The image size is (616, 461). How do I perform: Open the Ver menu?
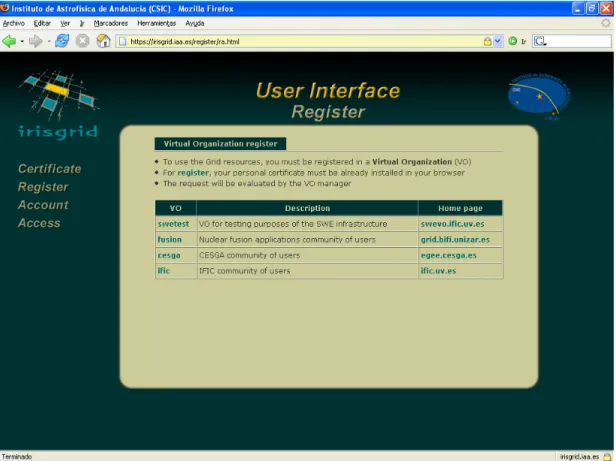point(65,23)
